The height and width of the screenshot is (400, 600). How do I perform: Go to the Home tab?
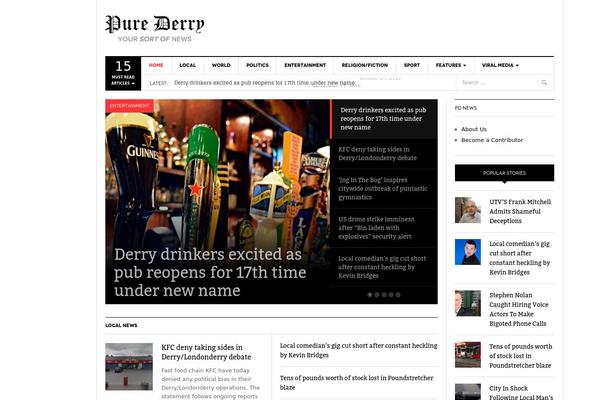click(x=156, y=65)
